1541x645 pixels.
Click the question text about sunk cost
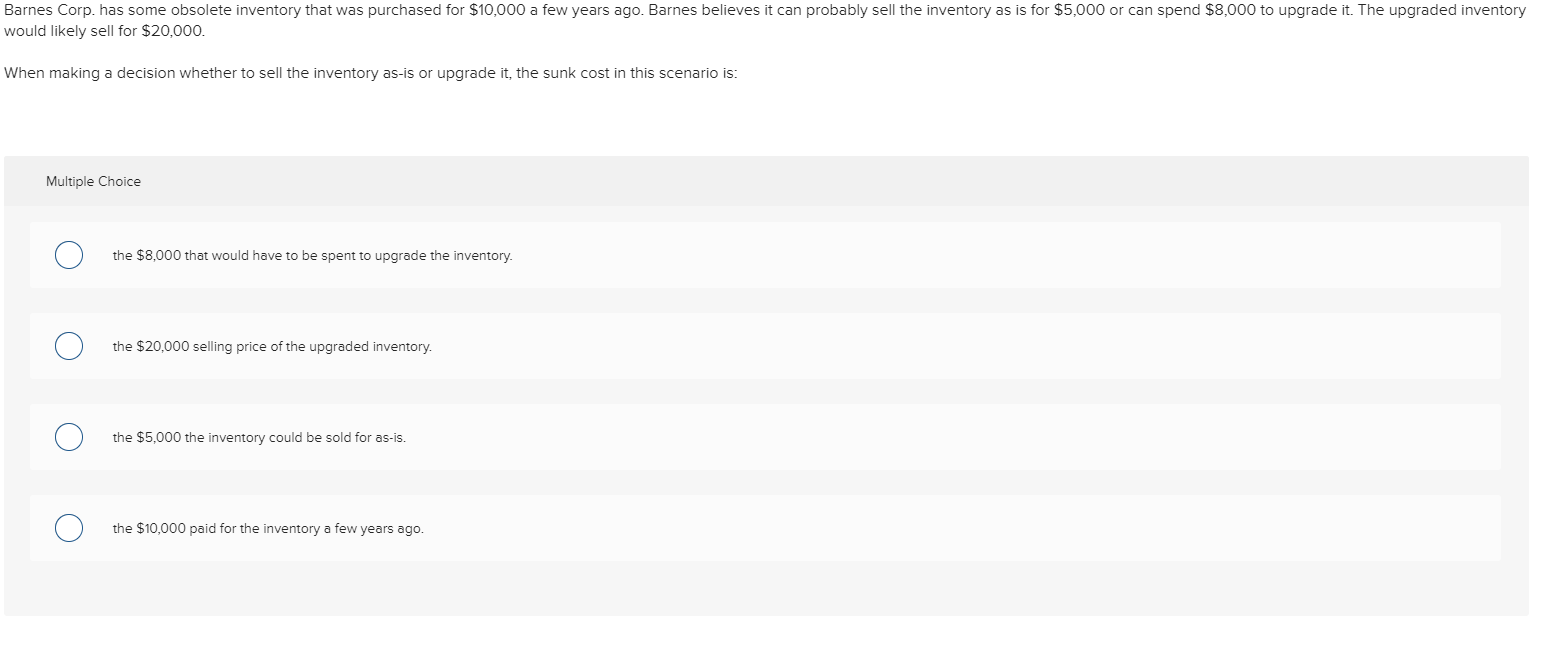pos(370,72)
